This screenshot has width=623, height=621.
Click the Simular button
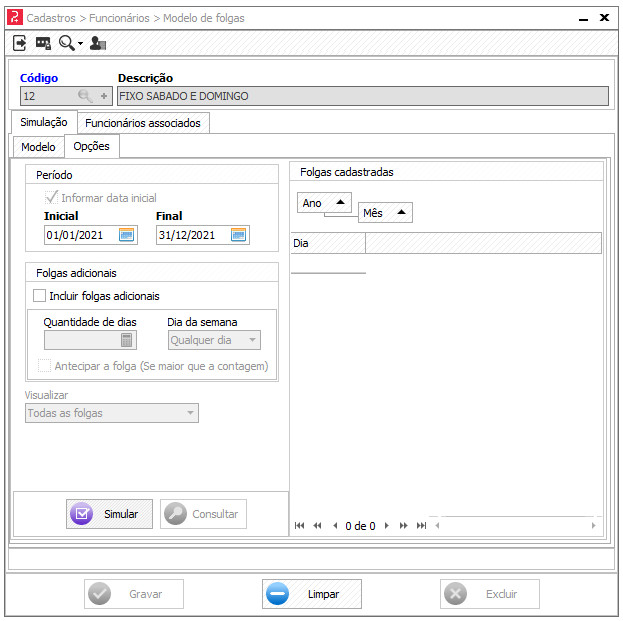109,514
